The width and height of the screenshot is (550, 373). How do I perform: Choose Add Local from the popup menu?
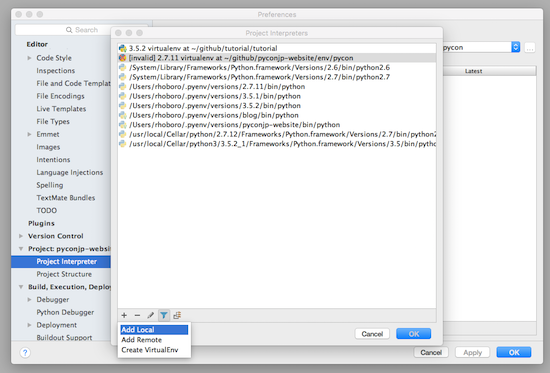[x=154, y=329]
